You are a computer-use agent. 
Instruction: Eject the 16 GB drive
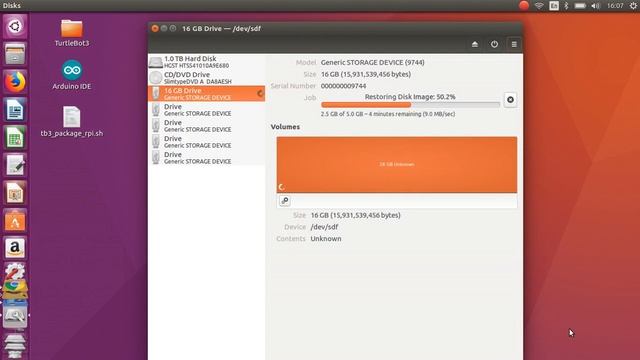click(475, 44)
